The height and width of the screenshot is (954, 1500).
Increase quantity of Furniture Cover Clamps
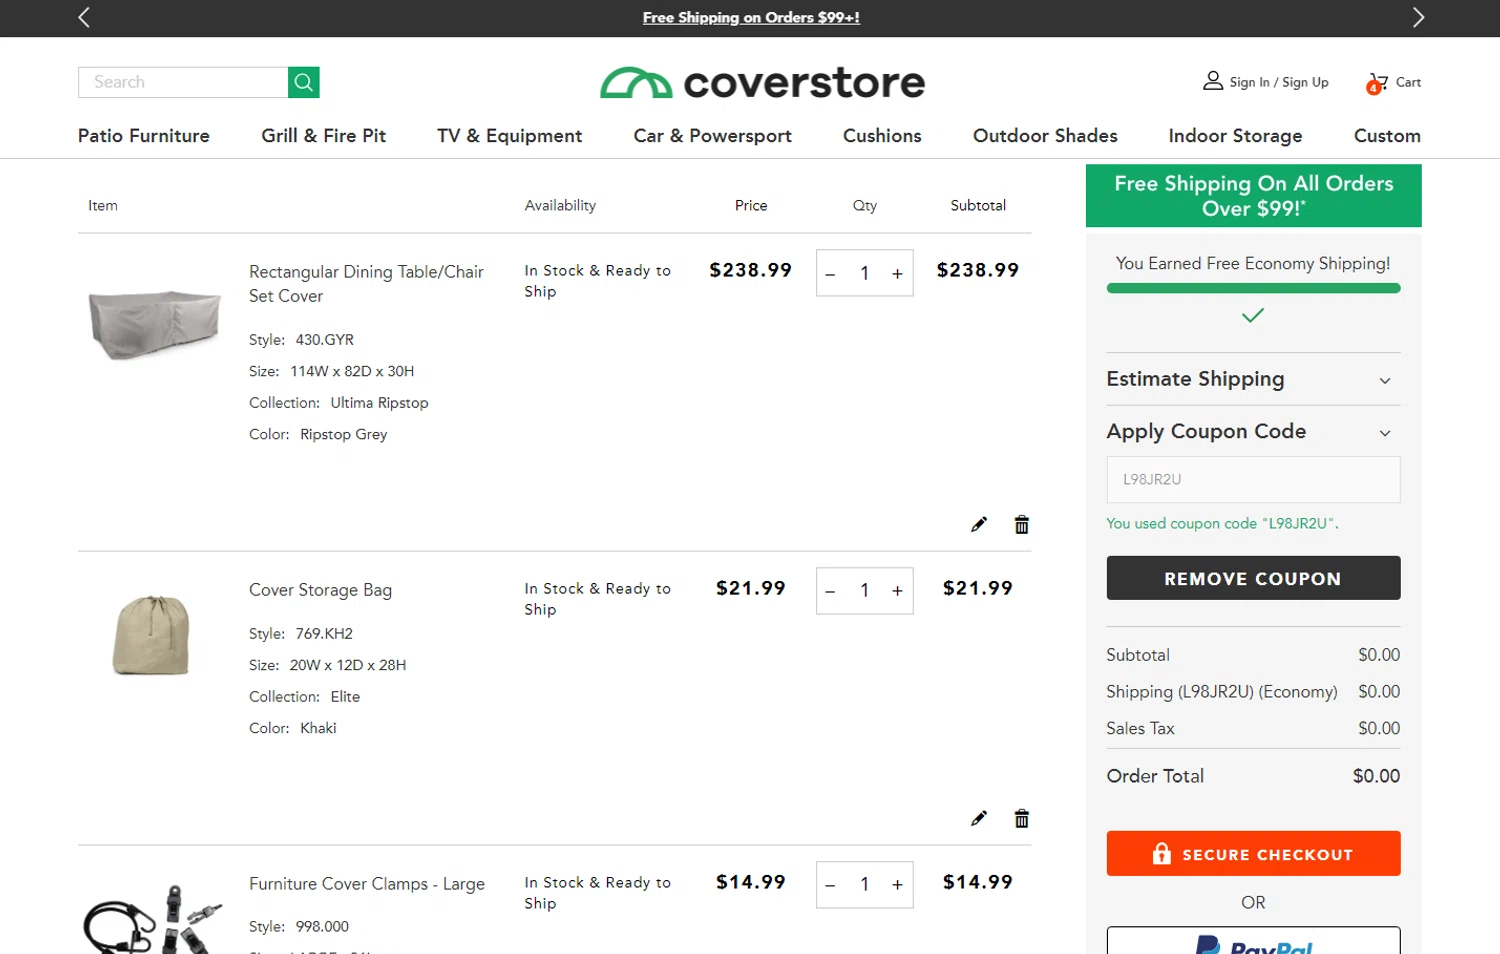tap(898, 885)
